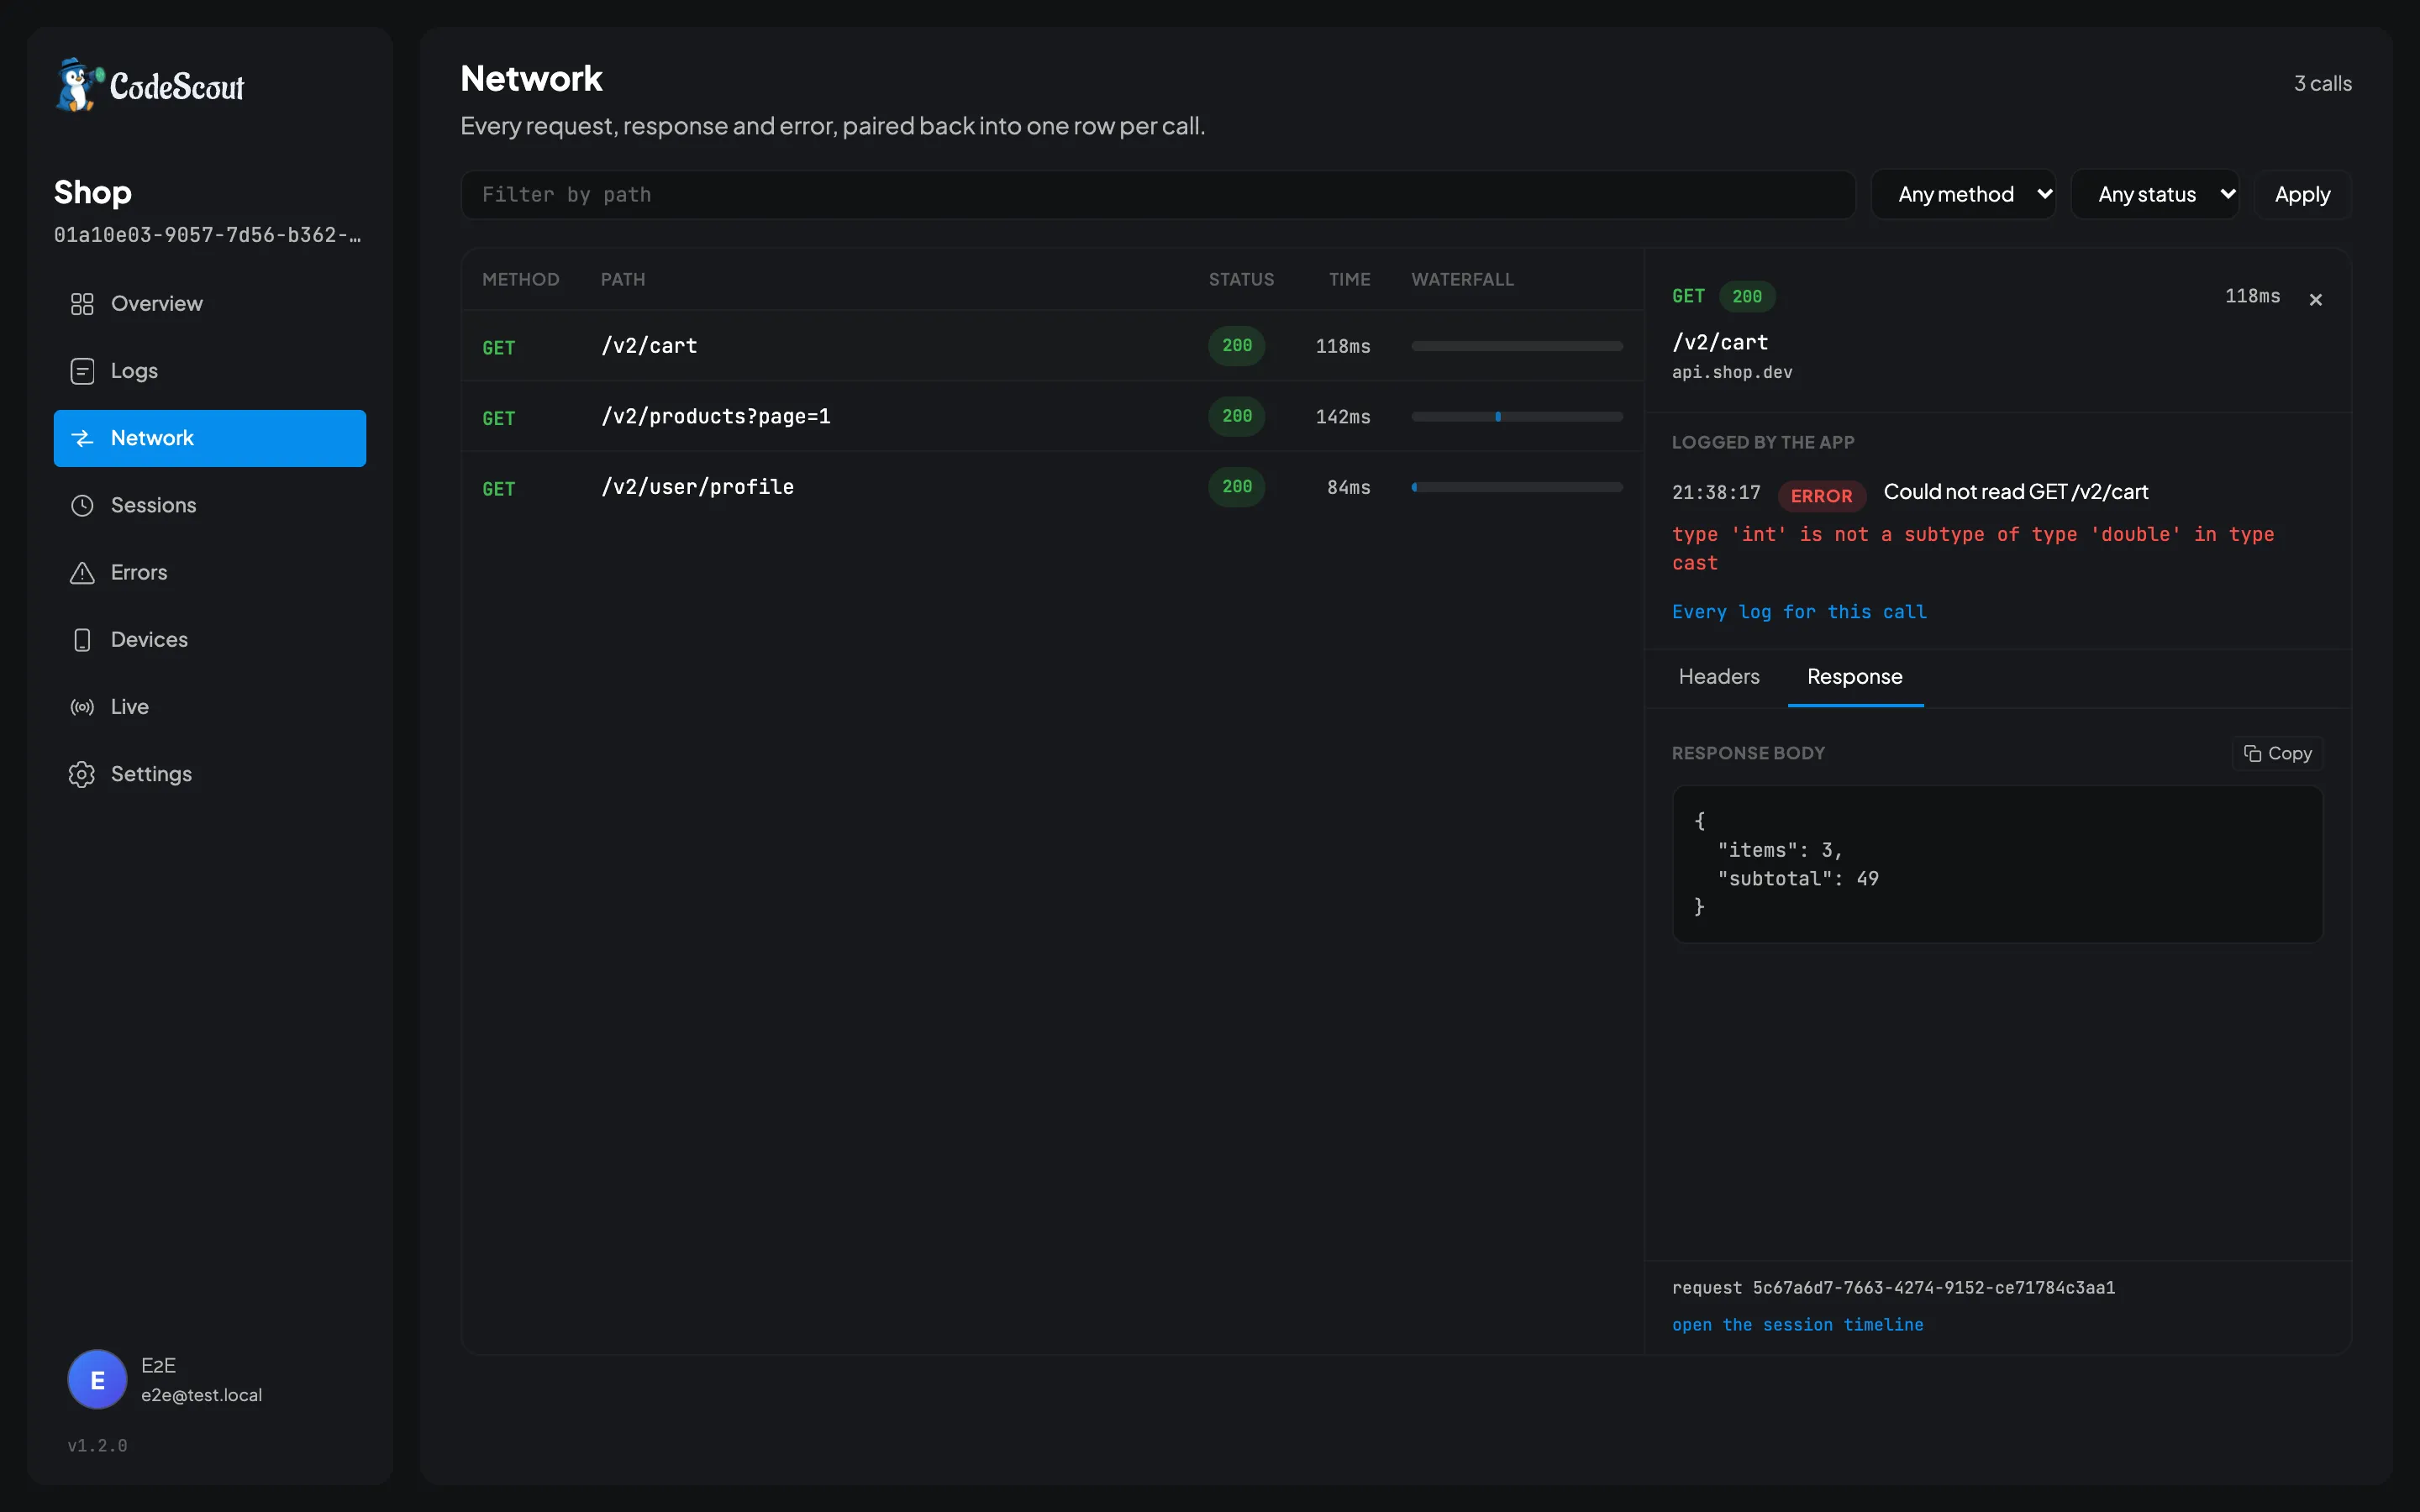Switch to the Headers tab
2420x1512 pixels.
[x=1719, y=677]
